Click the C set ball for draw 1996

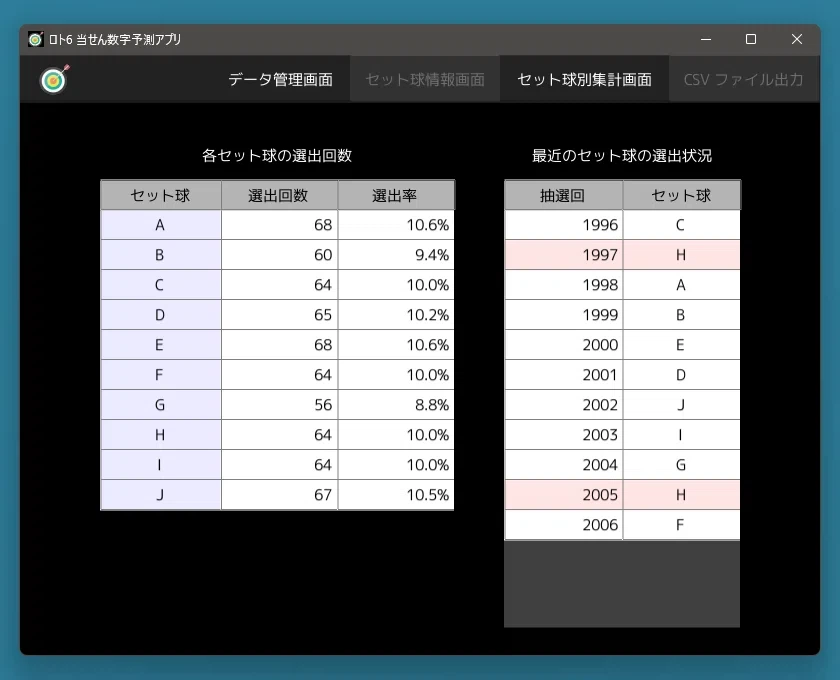[681, 225]
